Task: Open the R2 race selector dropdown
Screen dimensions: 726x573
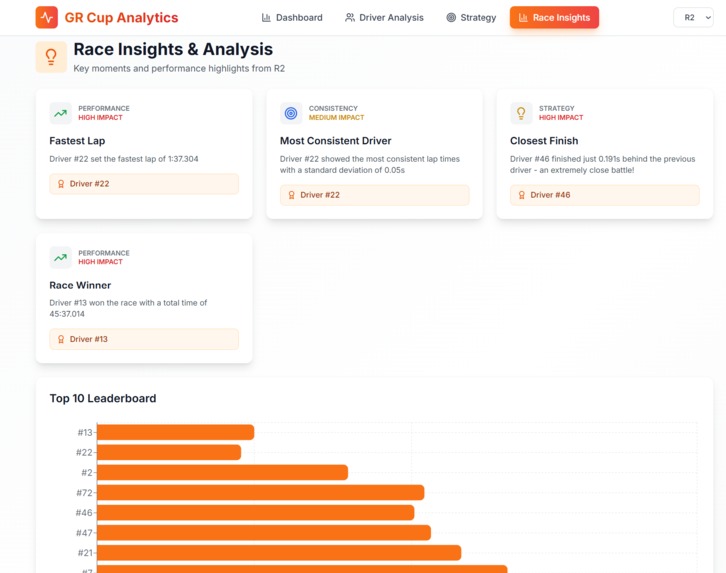Action: 693,18
